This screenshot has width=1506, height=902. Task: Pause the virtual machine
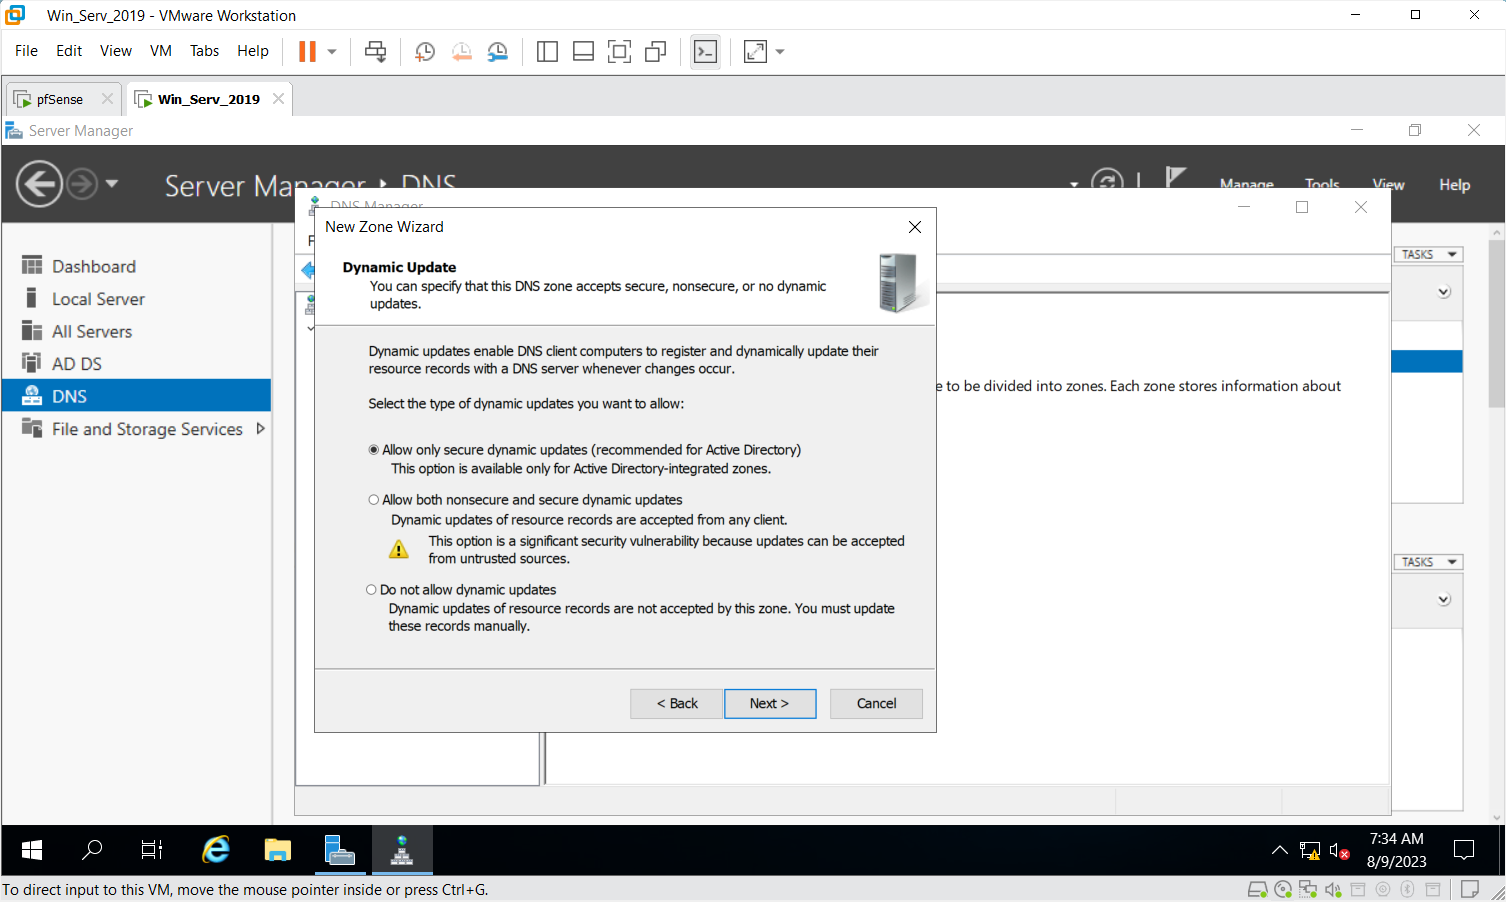point(307,52)
